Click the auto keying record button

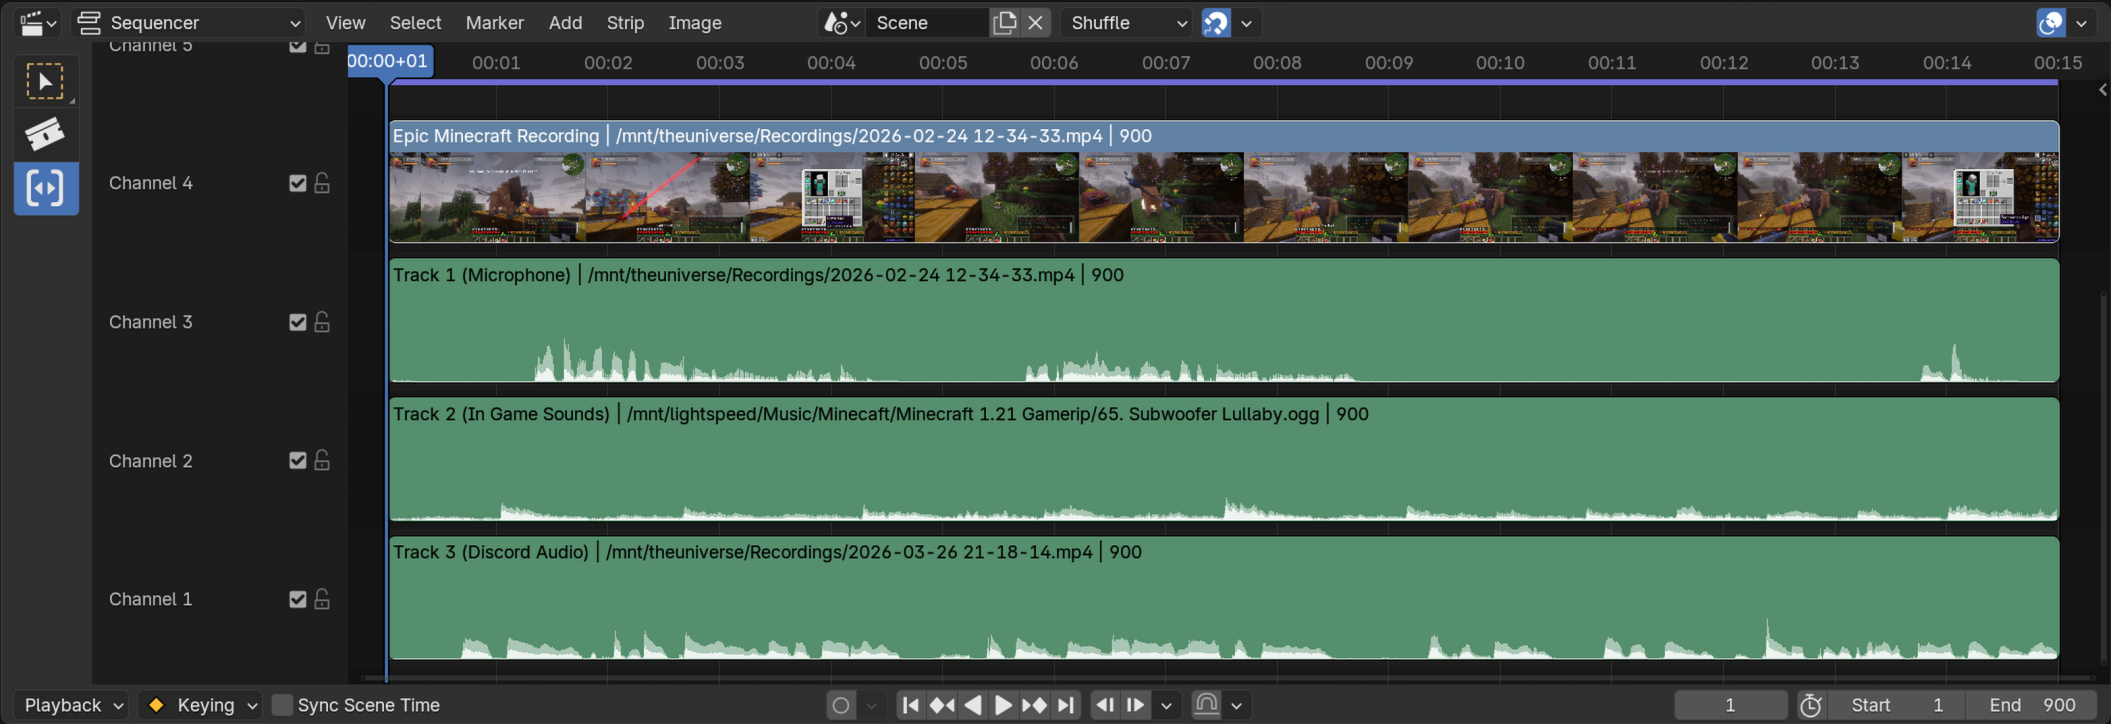click(x=841, y=705)
